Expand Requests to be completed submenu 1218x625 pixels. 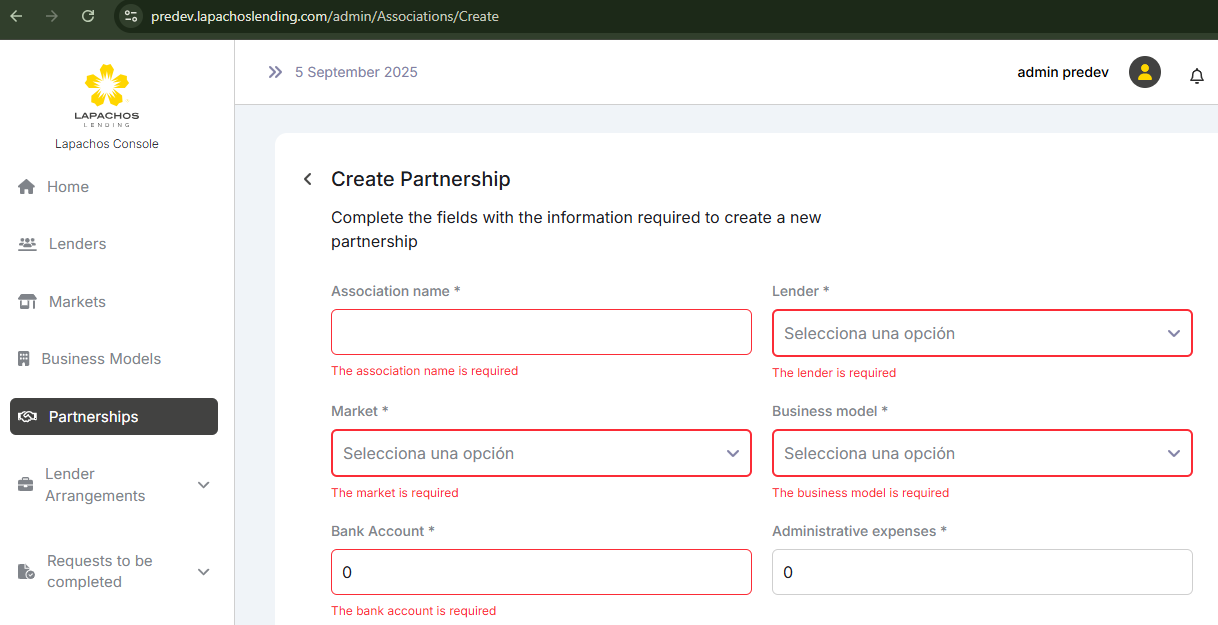click(x=204, y=572)
